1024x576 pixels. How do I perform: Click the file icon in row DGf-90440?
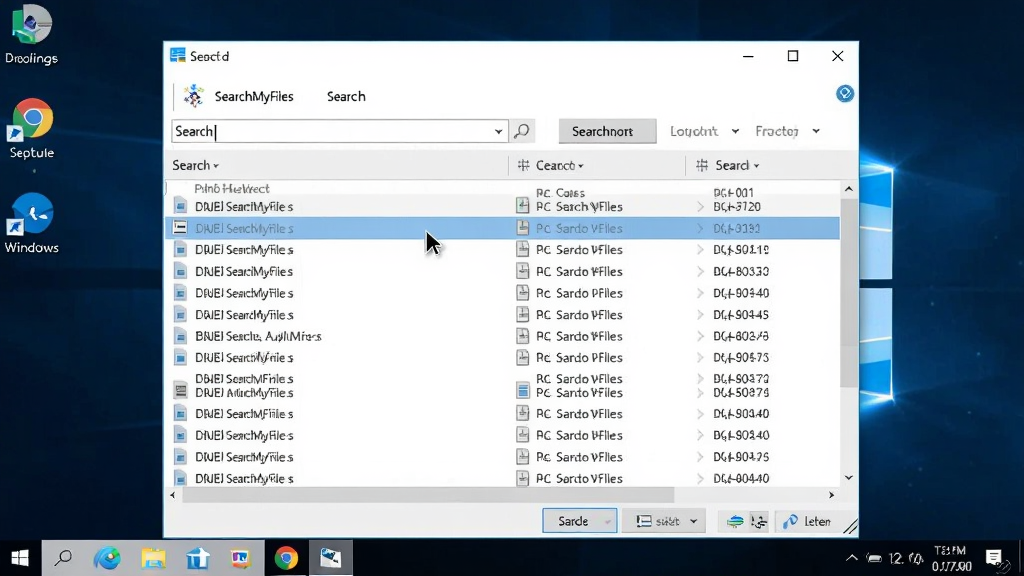pos(181,293)
